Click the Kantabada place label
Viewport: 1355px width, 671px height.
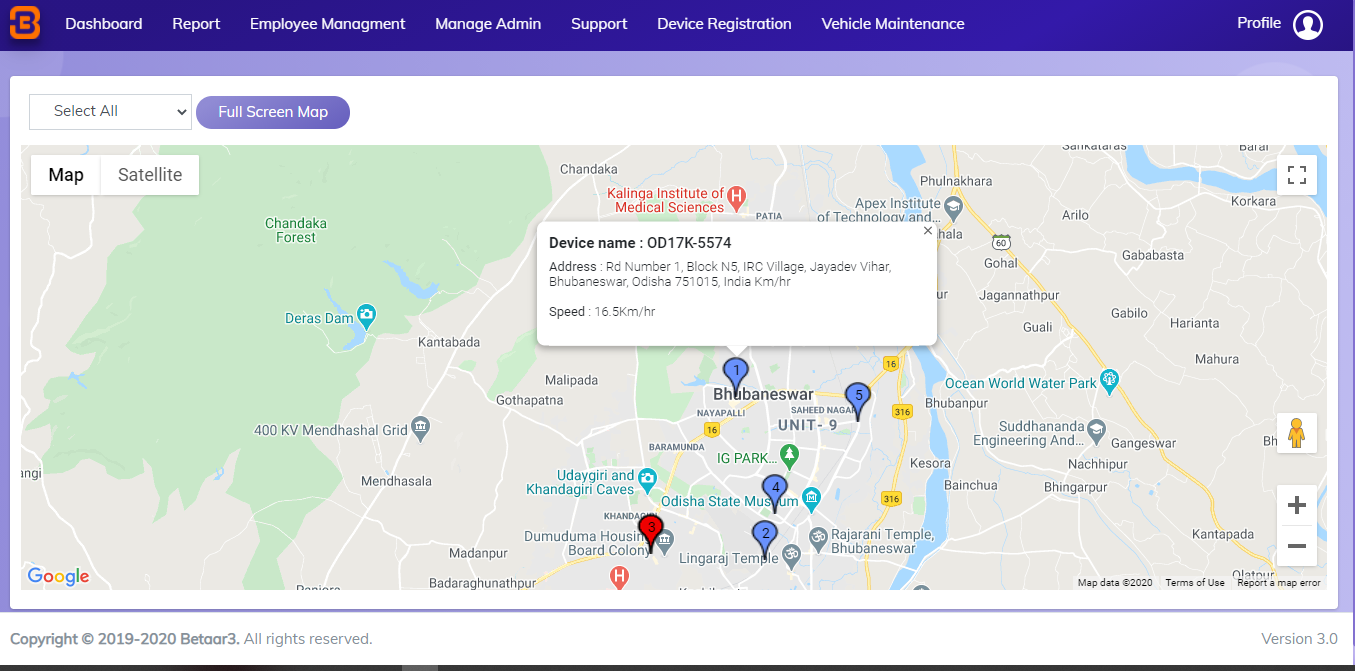coord(449,342)
